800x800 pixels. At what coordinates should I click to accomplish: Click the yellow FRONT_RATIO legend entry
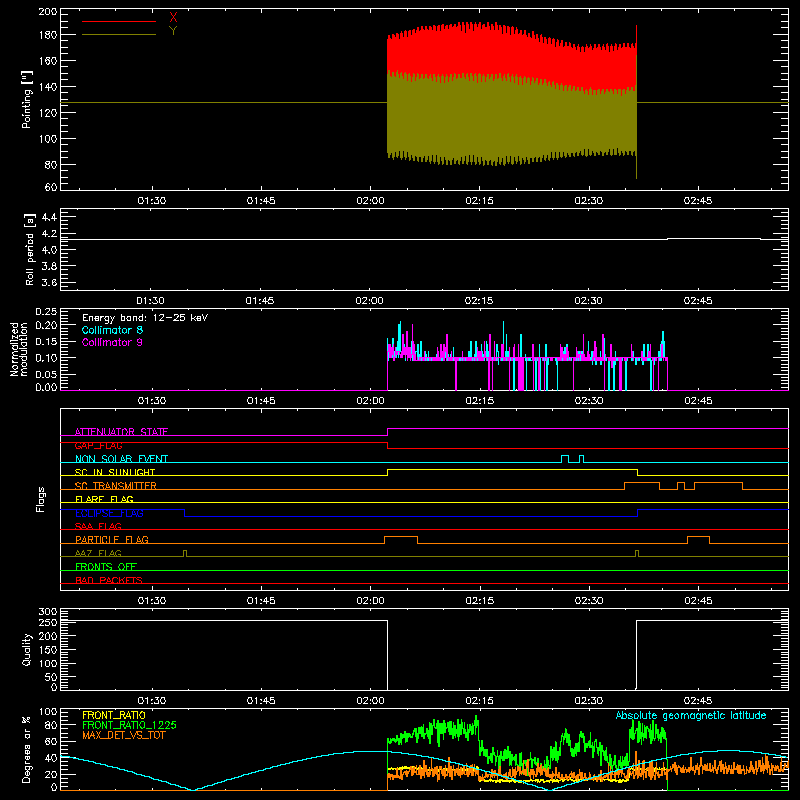[x=114, y=715]
